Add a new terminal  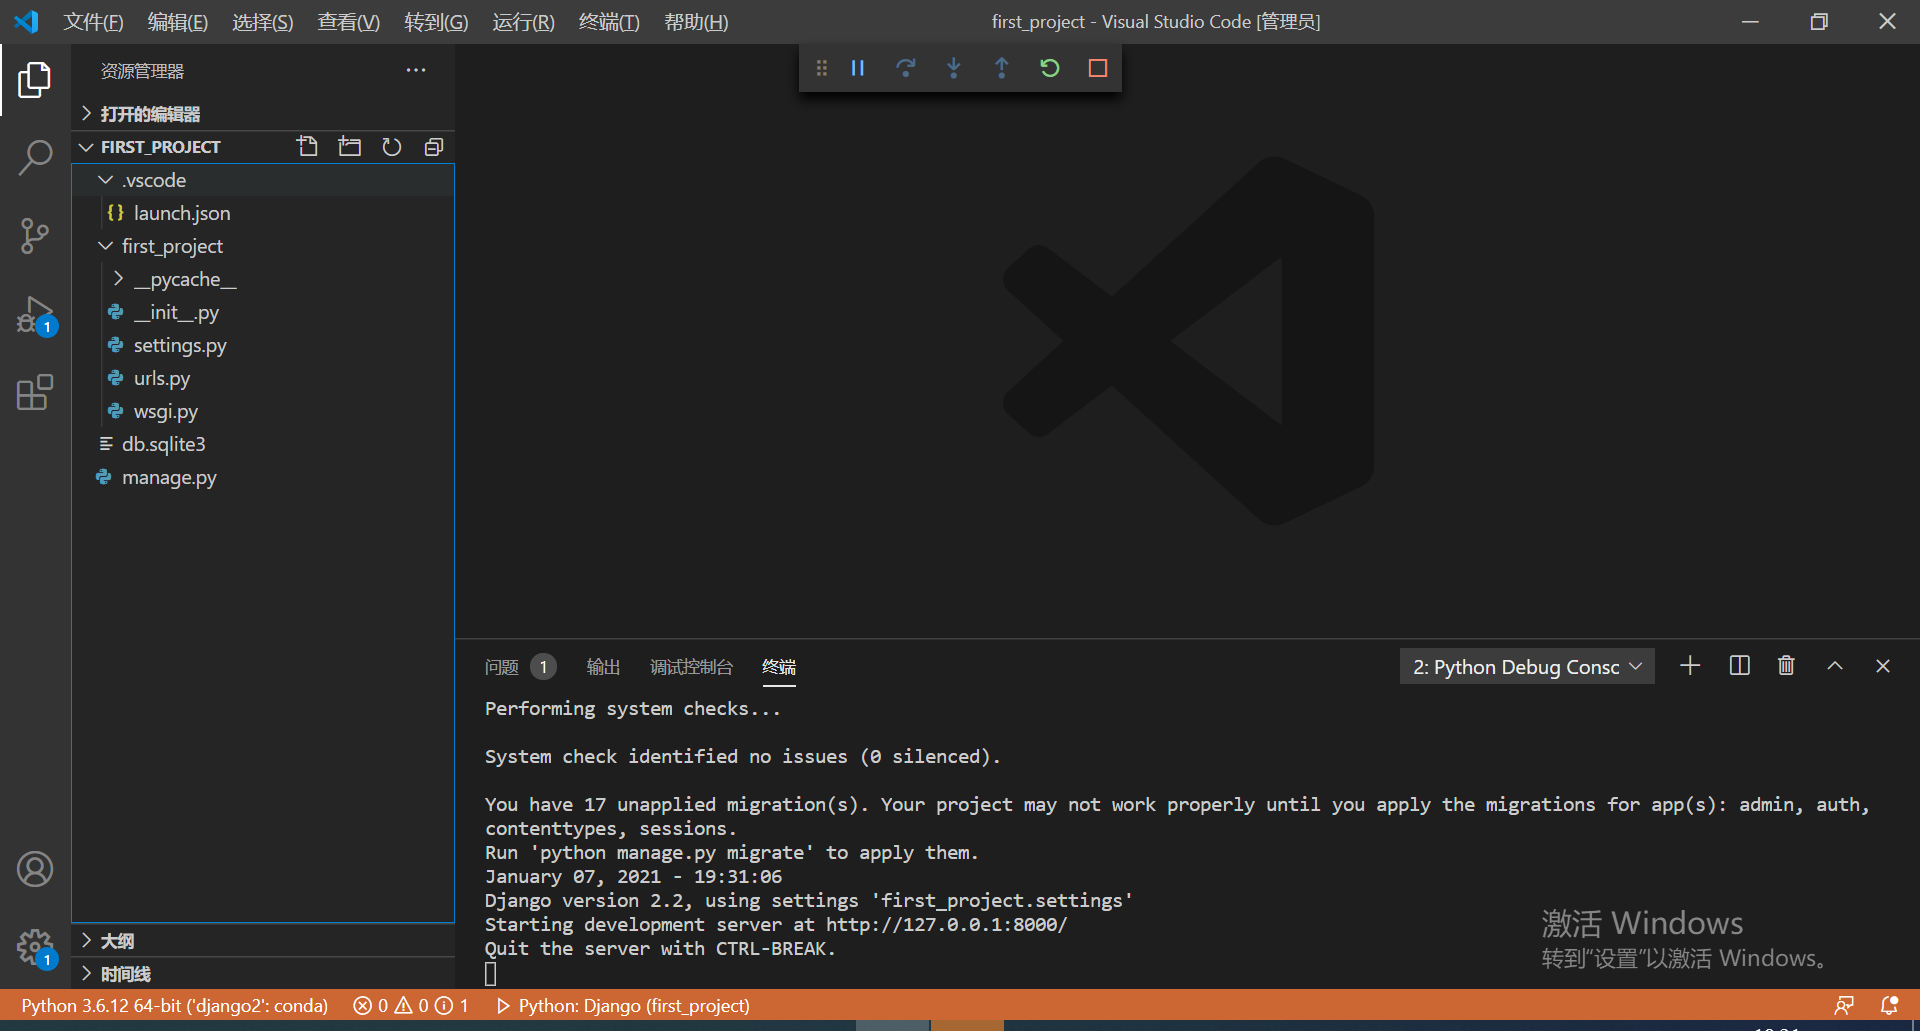pyautogui.click(x=1690, y=666)
